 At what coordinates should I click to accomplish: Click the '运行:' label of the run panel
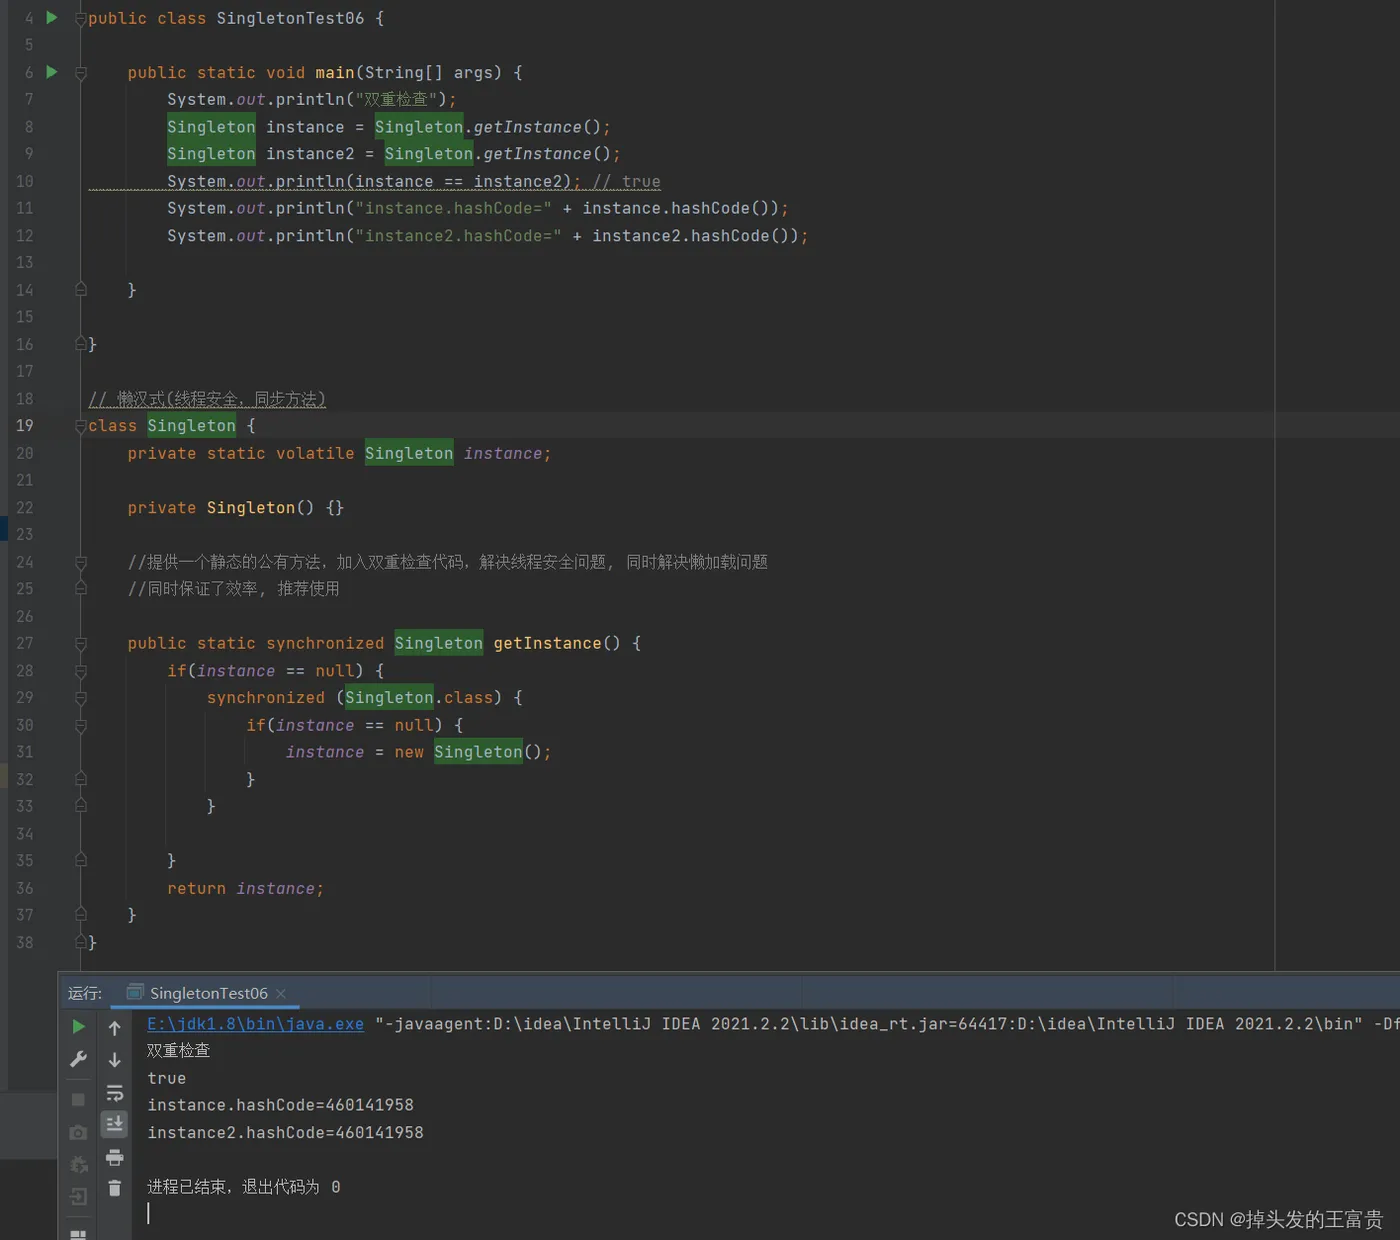[85, 993]
